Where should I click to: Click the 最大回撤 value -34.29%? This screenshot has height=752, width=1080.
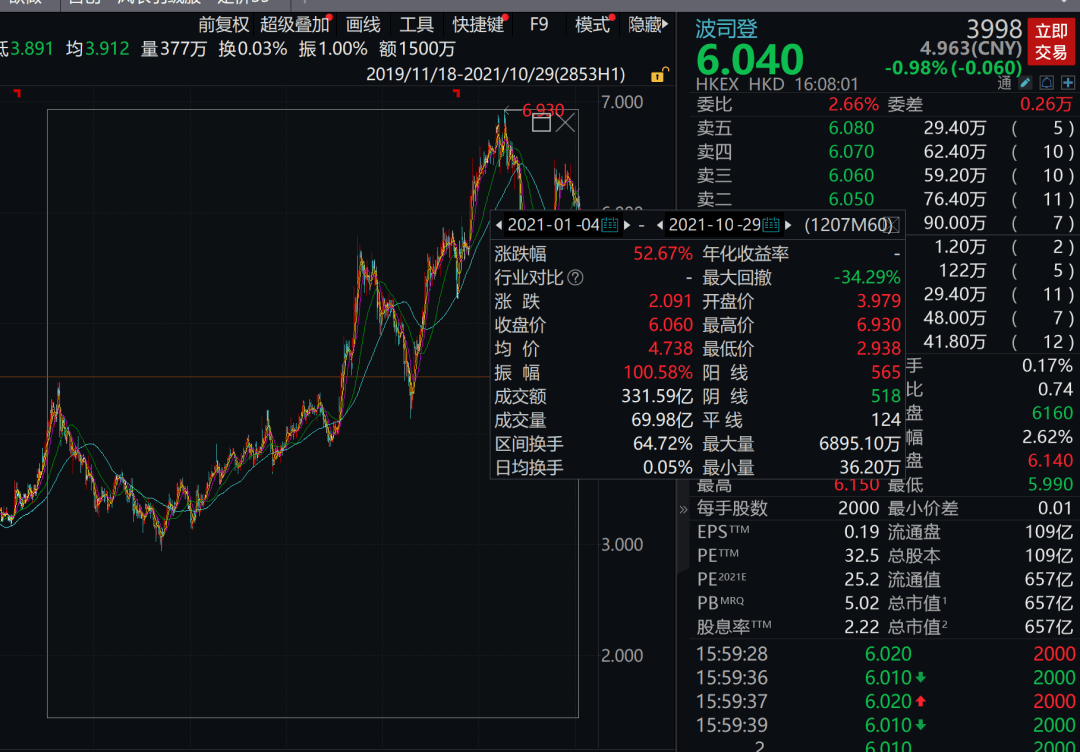(866, 278)
